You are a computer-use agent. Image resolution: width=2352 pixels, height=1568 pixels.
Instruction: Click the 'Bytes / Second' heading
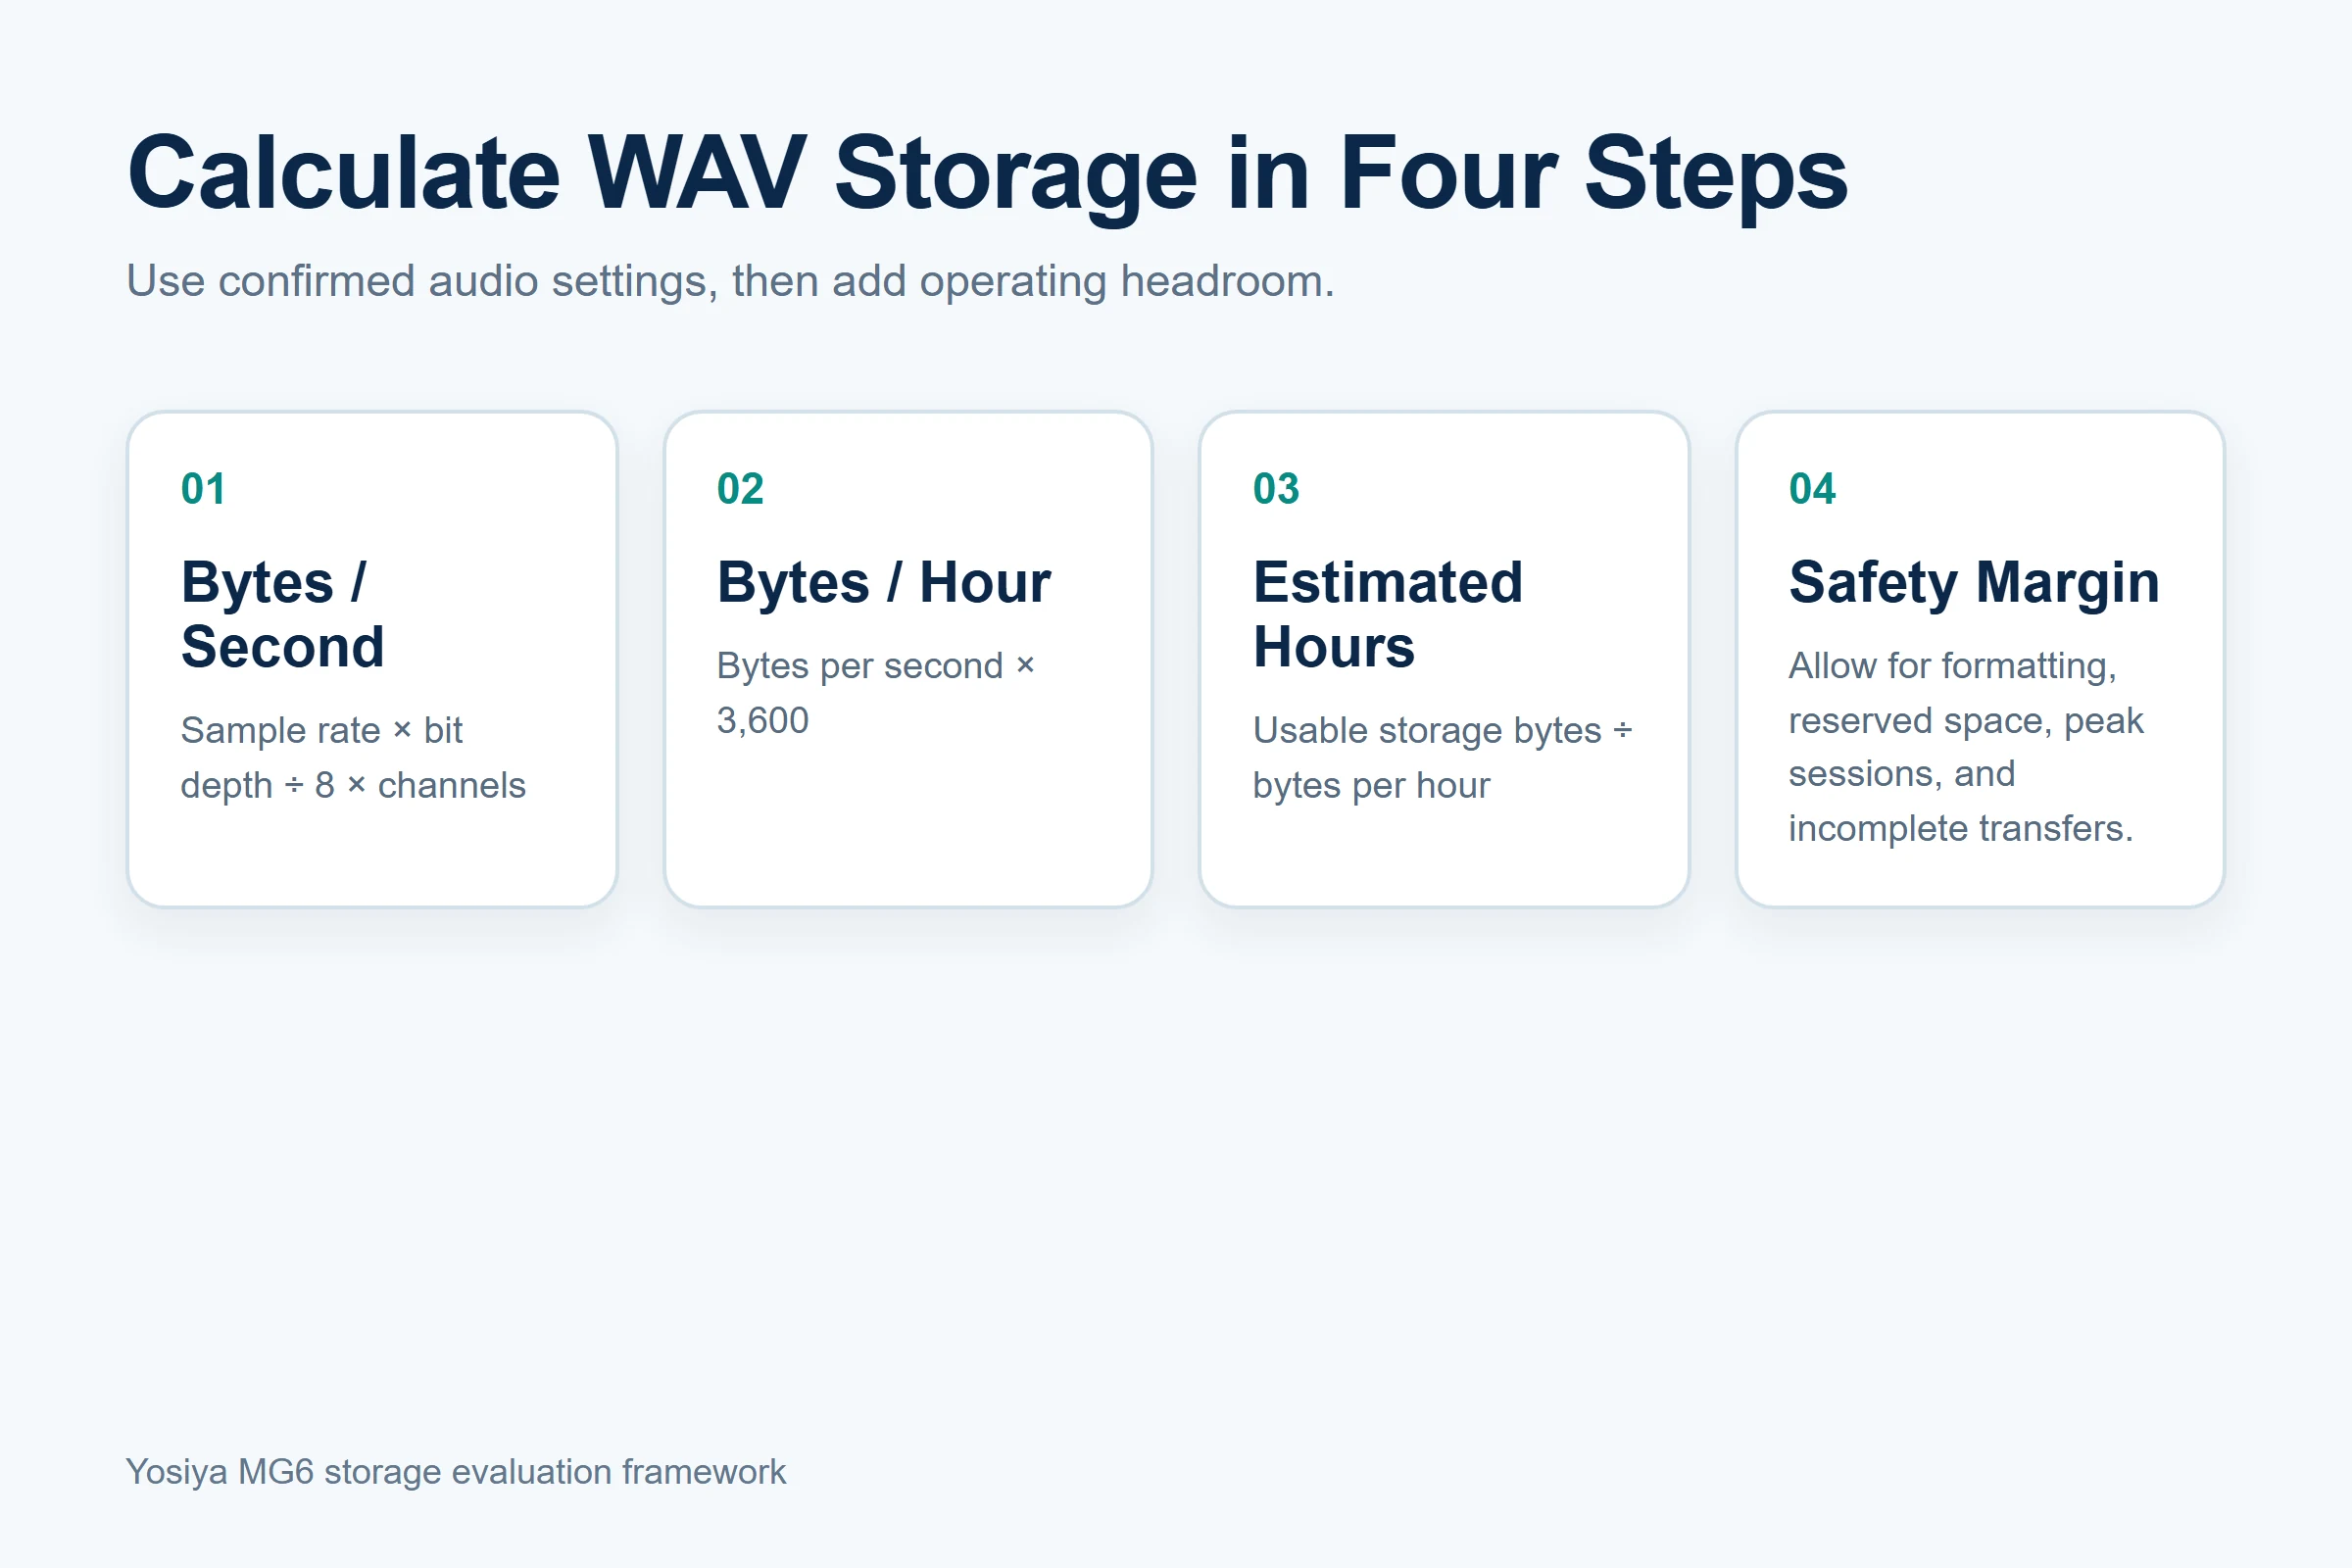283,614
